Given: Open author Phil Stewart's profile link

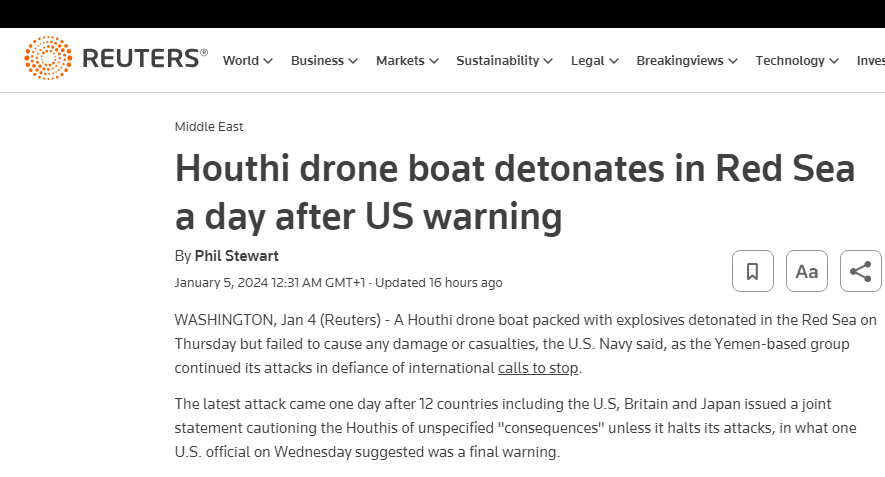Looking at the screenshot, I should (236, 256).
